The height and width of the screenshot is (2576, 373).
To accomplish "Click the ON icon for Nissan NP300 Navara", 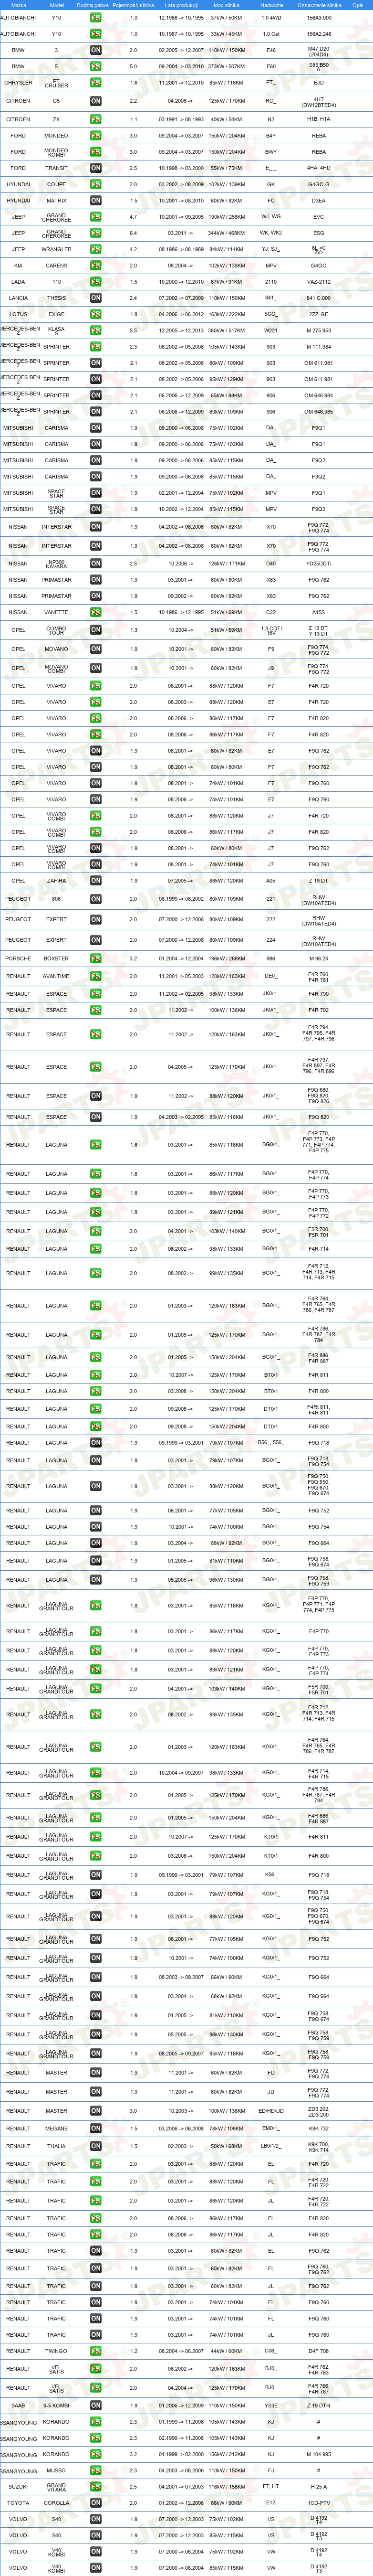I will [95, 563].
